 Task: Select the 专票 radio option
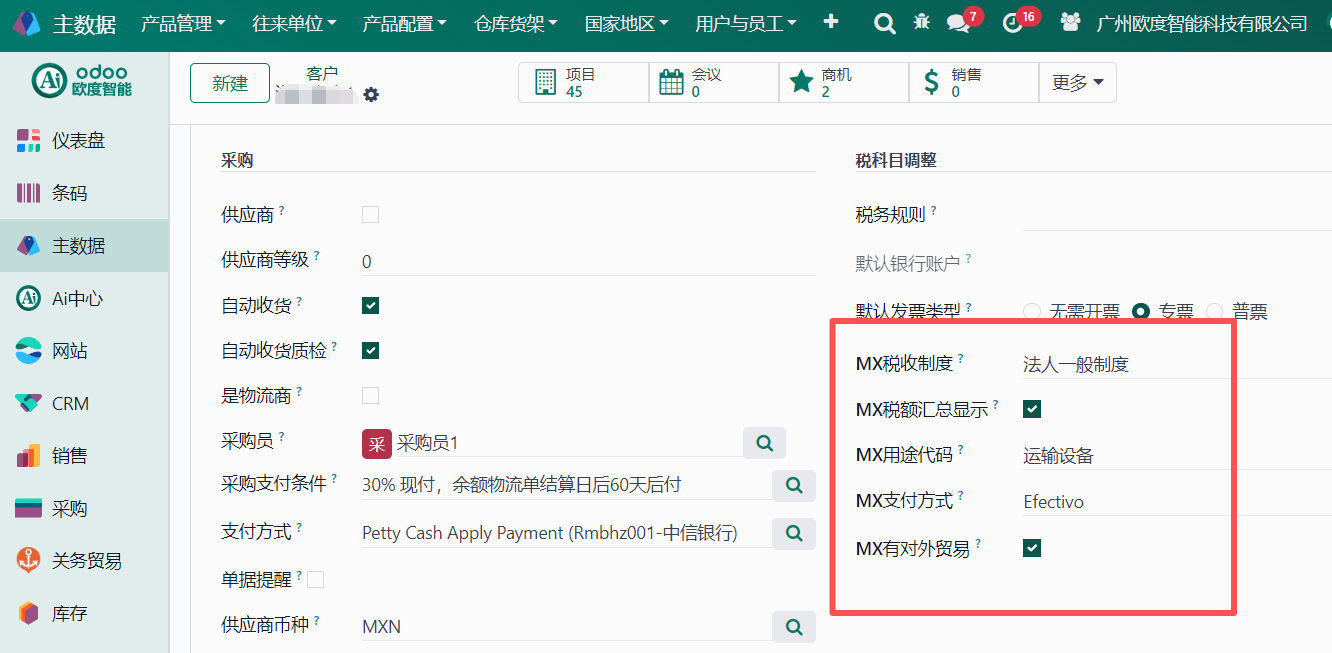(x=1140, y=311)
